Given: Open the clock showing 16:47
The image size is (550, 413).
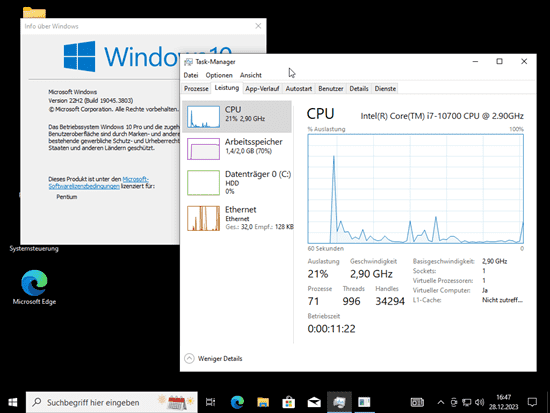Looking at the screenshot, I should (504, 402).
